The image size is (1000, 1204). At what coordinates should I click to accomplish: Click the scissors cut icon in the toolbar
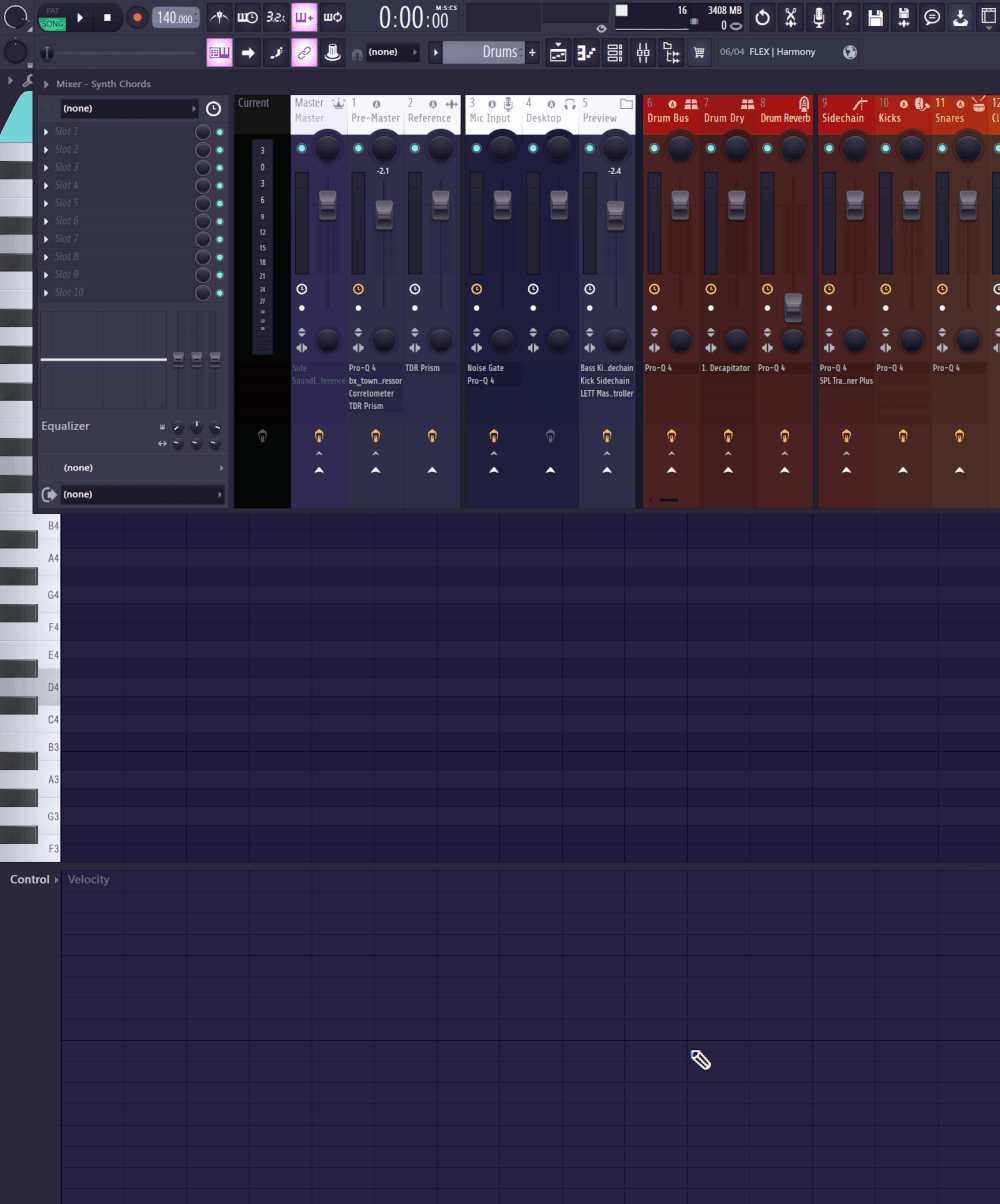coord(790,17)
